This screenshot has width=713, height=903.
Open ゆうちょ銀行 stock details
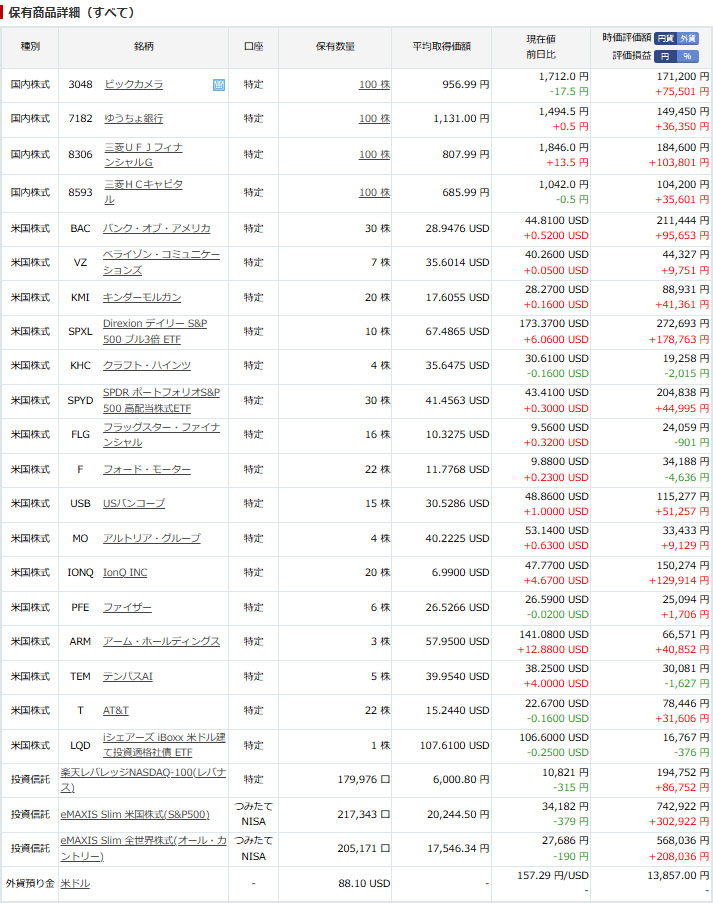133,119
